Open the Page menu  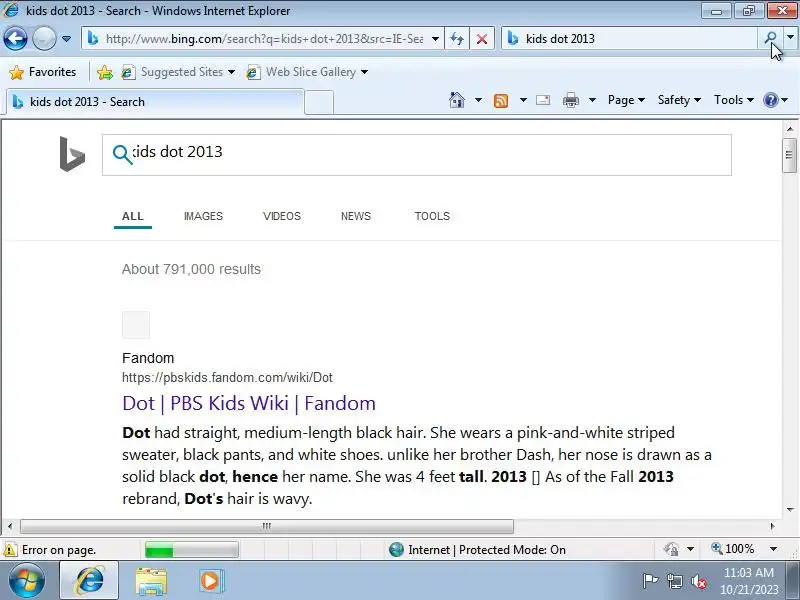[626, 100]
